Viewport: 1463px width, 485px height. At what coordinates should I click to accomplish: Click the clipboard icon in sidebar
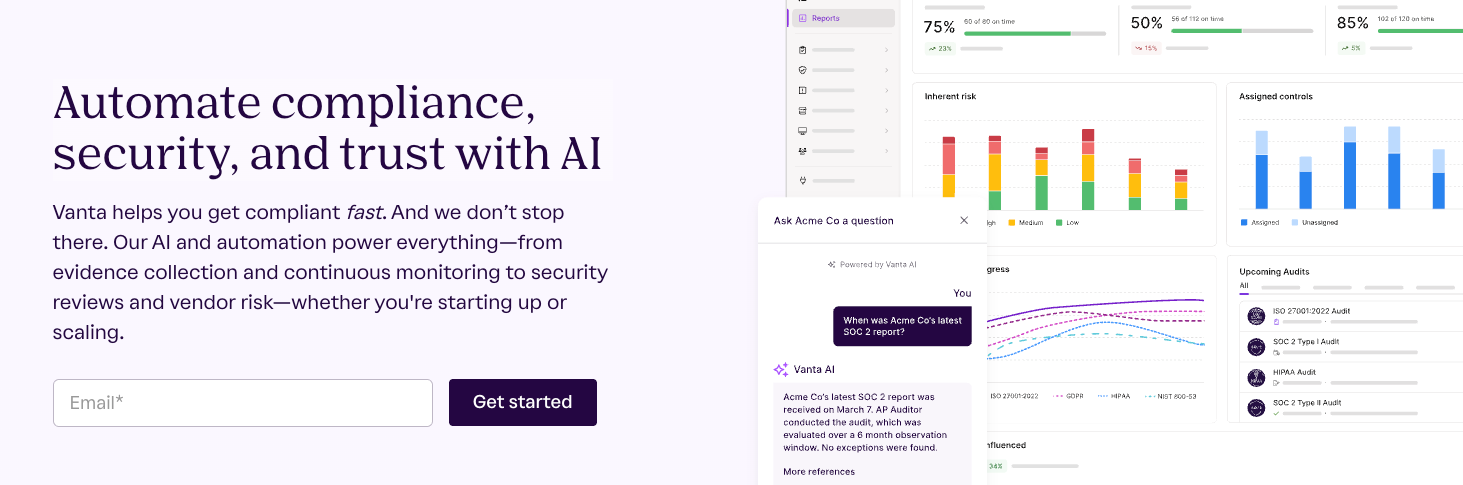point(802,50)
